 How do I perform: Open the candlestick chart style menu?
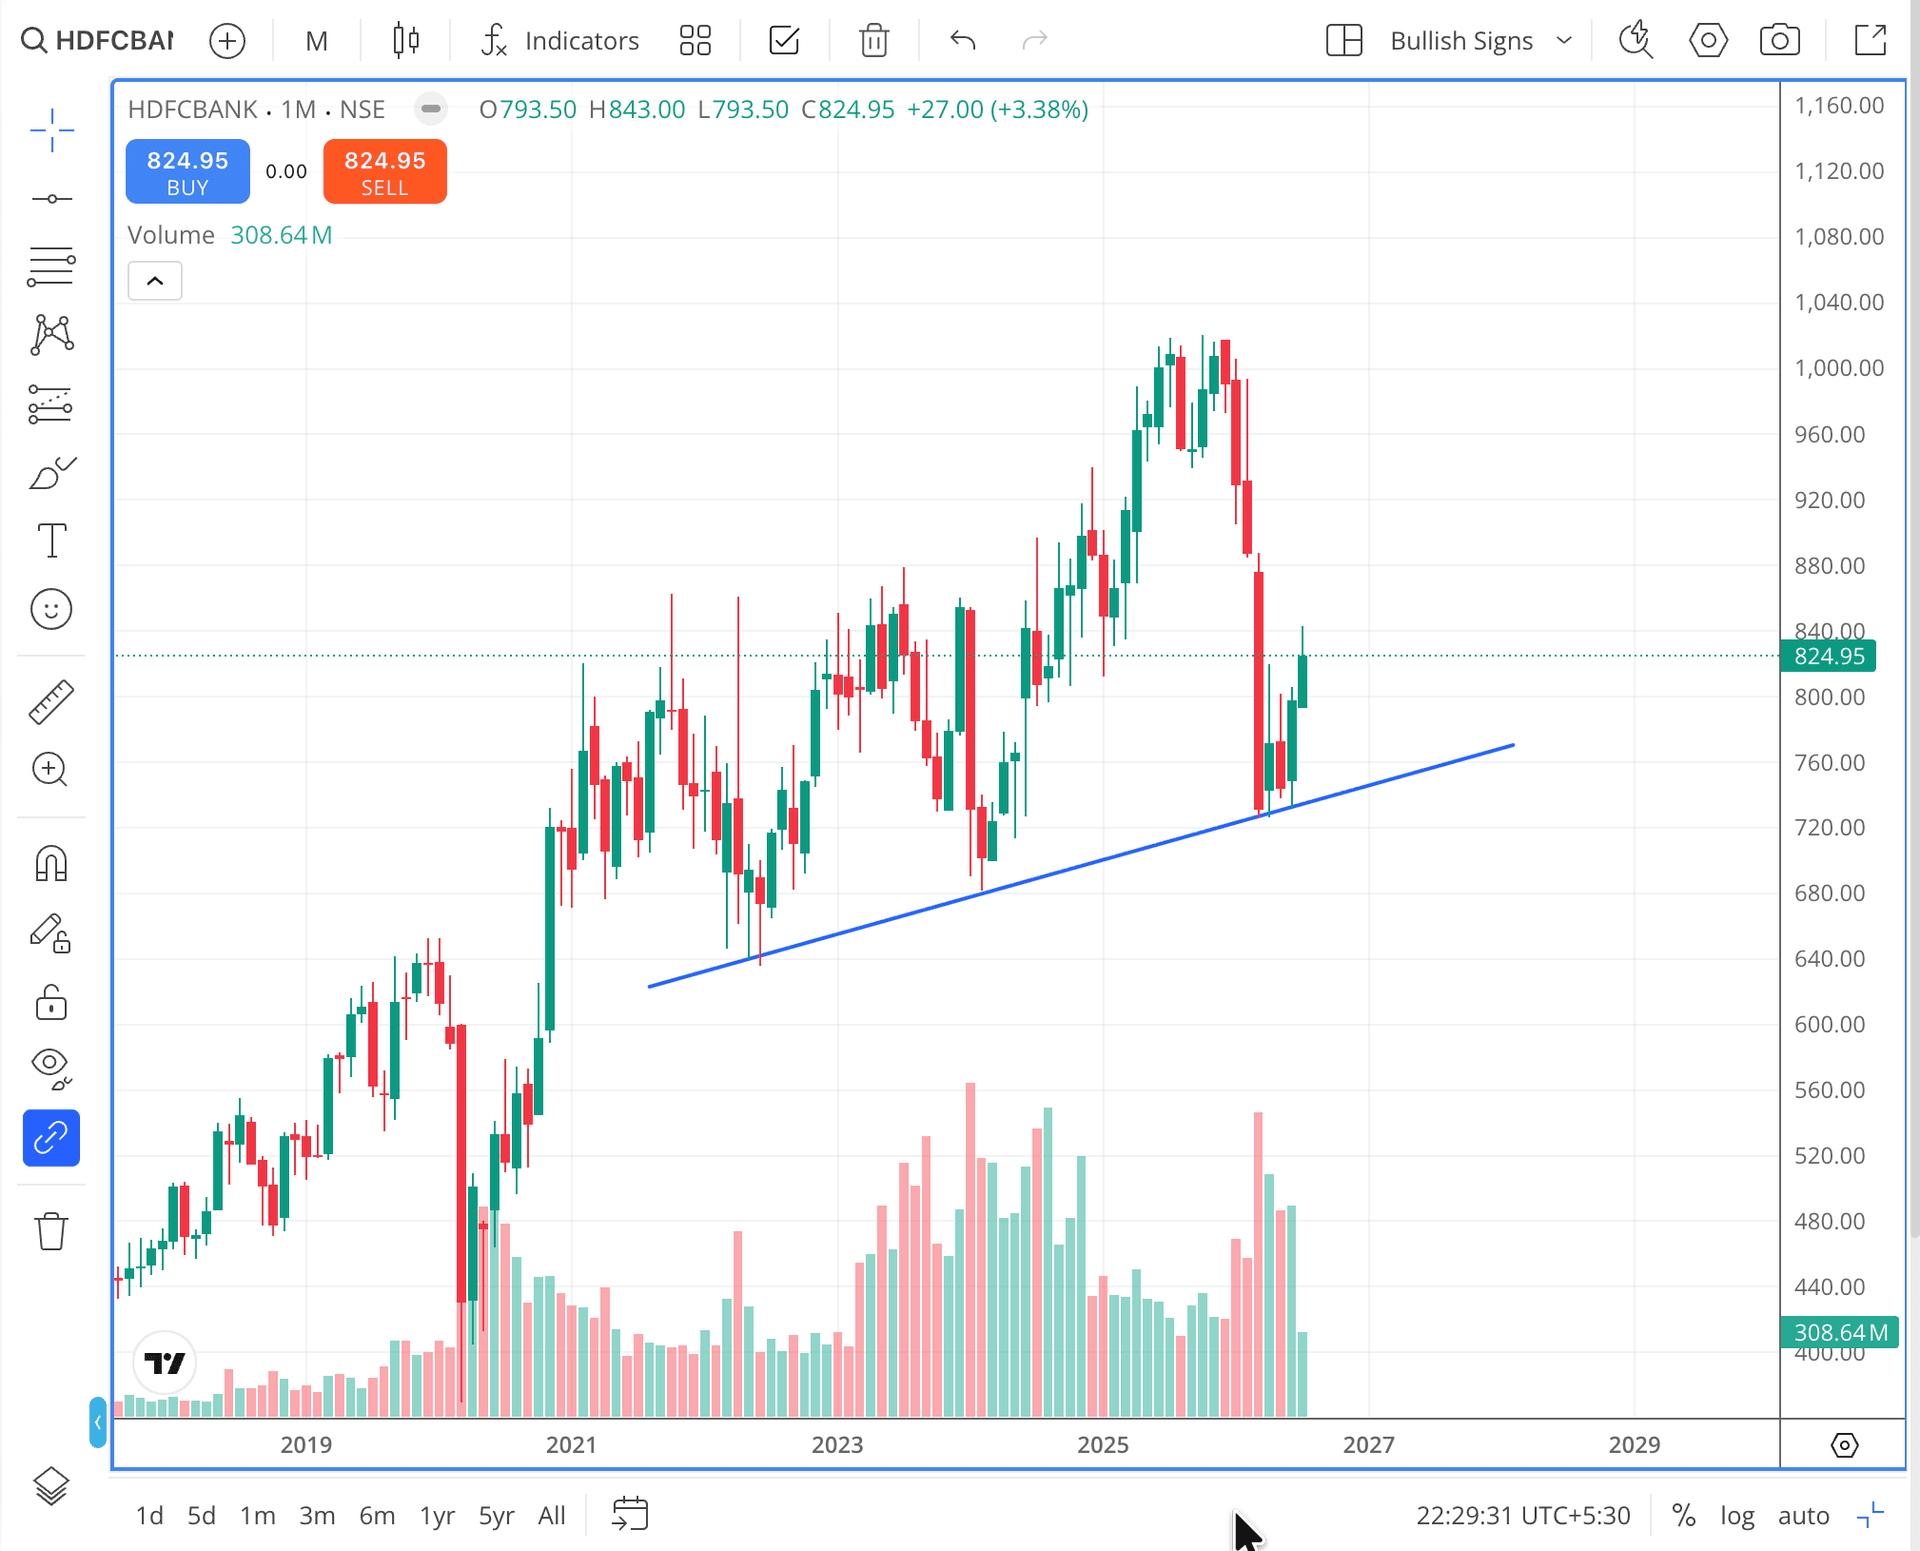[x=406, y=40]
